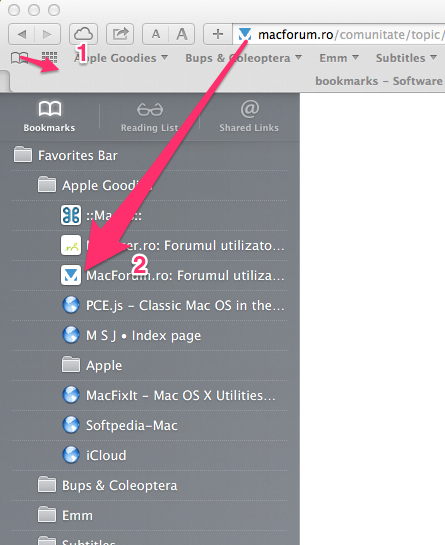Open M S J • Index page bookmark
445x545 pixels.
(149, 335)
